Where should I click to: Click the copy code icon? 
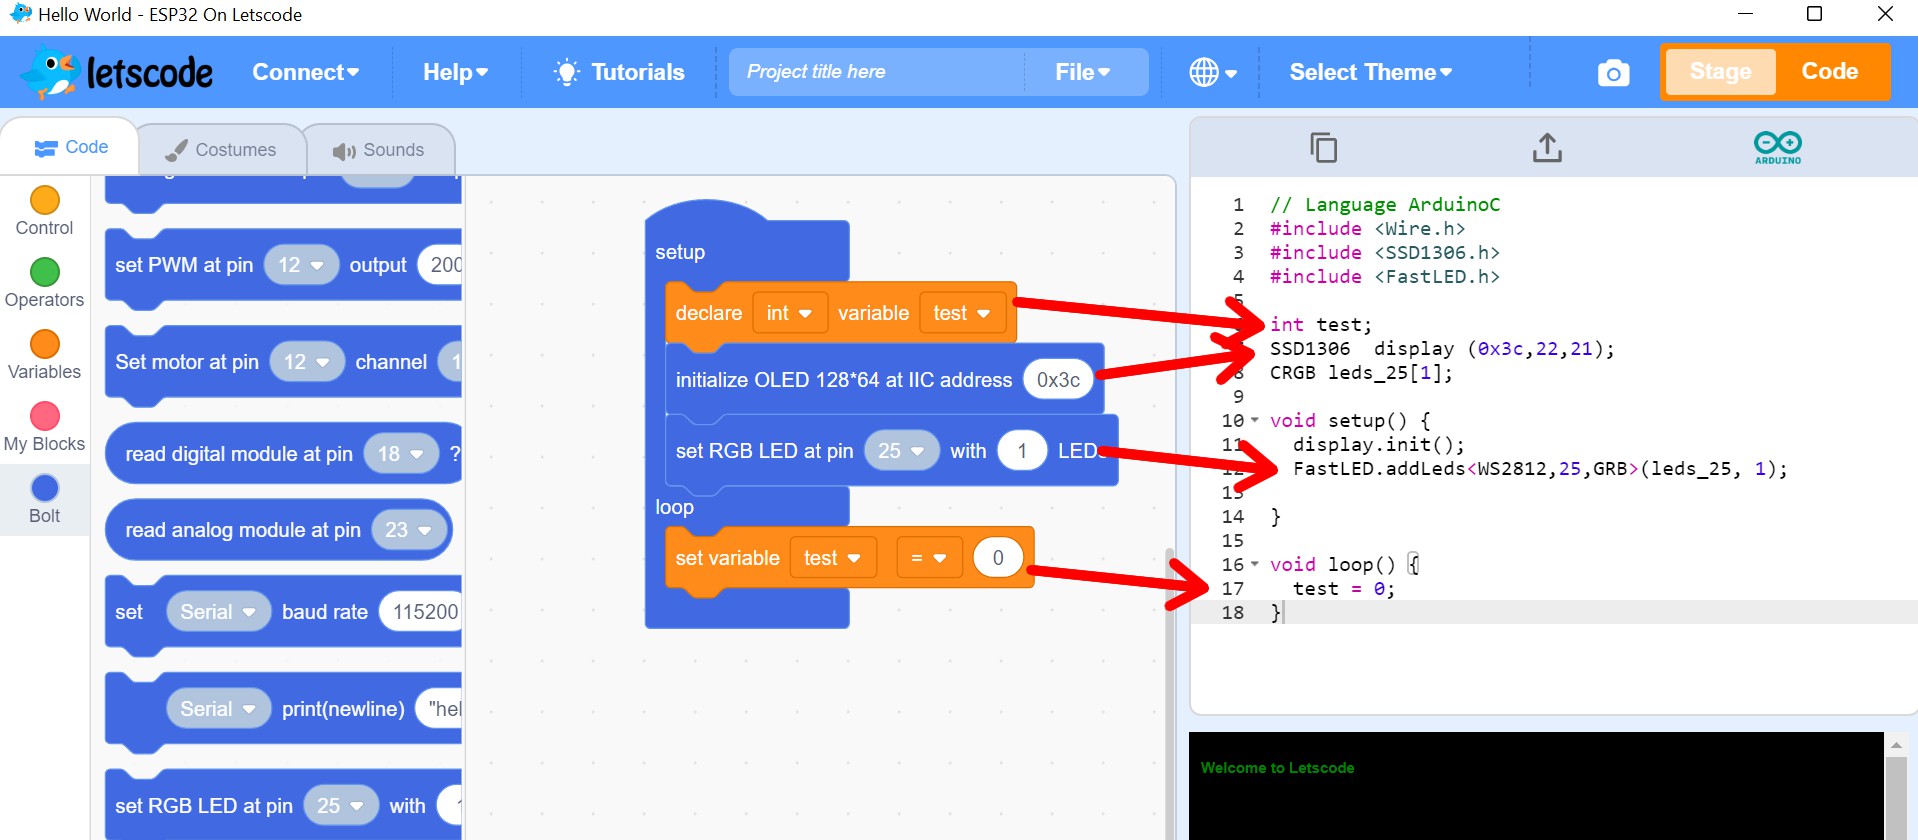click(1323, 148)
